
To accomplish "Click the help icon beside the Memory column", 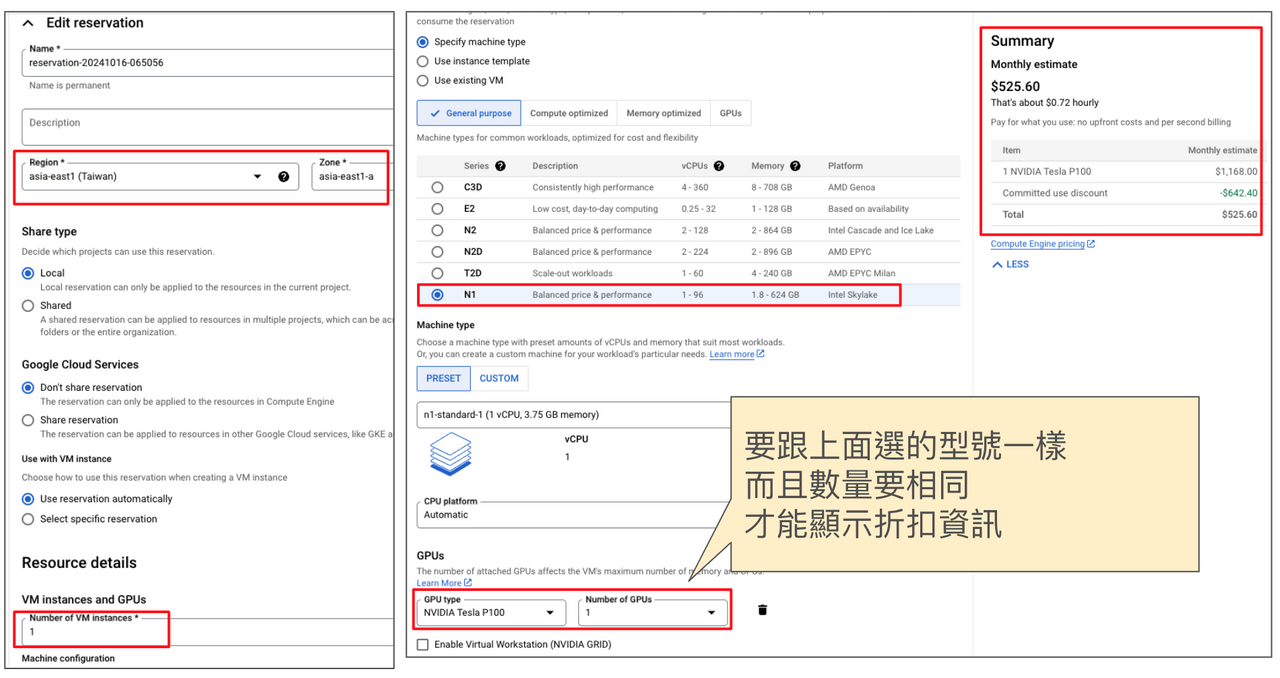I will pyautogui.click(x=794, y=166).
